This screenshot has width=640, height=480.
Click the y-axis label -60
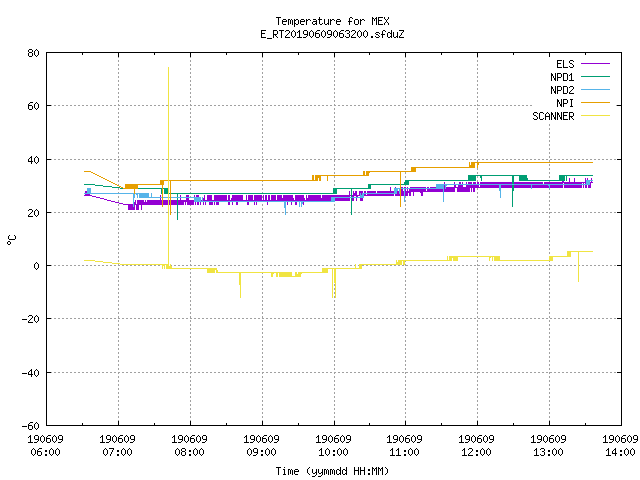pos(31,426)
